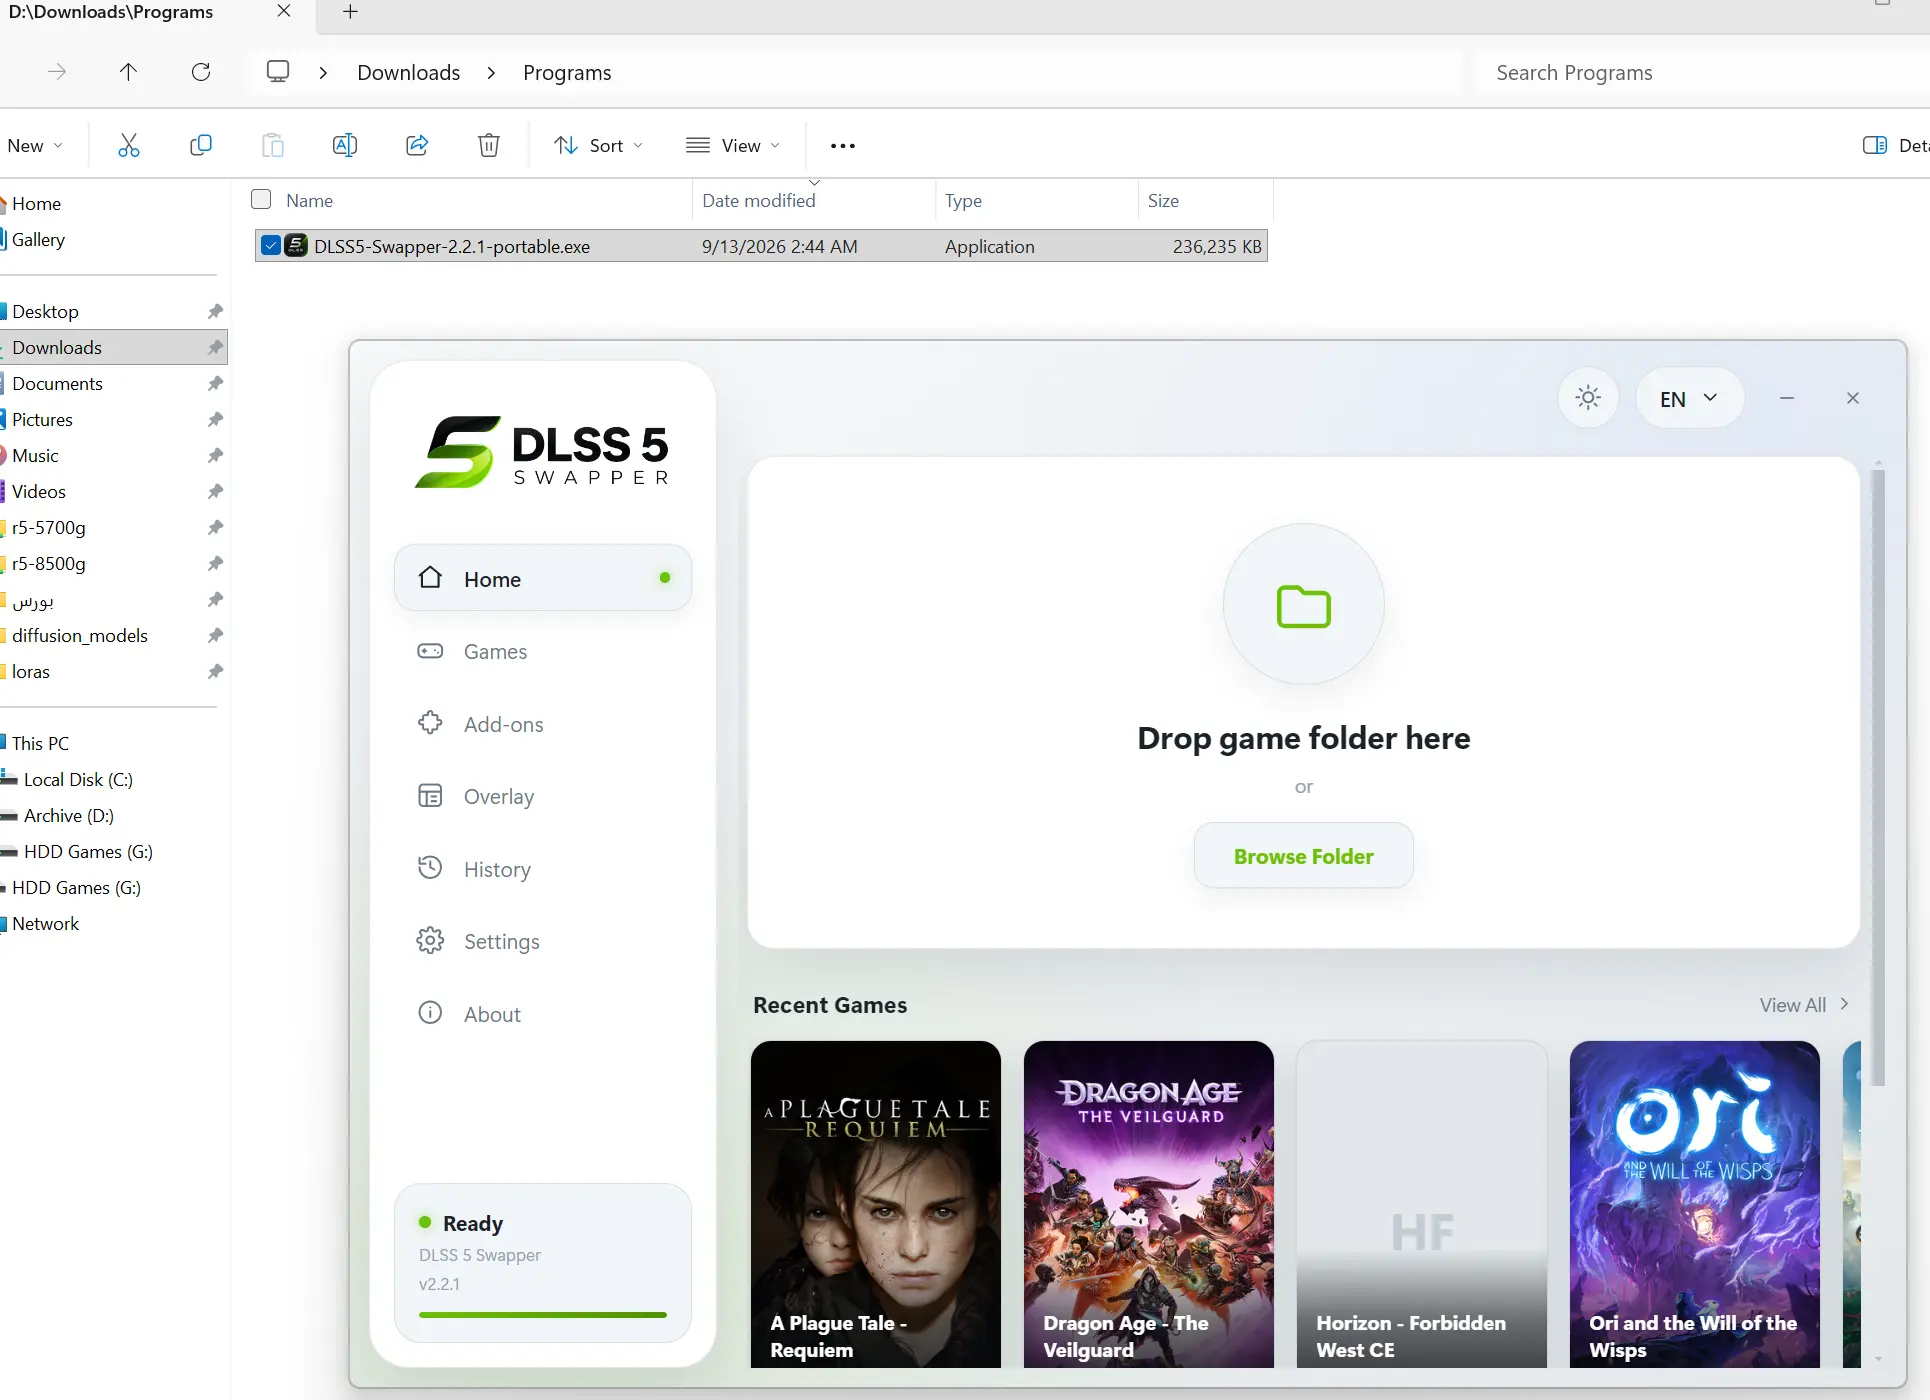Image resolution: width=1930 pixels, height=1400 pixels.
Task: Click the Delete trash icon in Explorer toolbar
Action: pos(489,146)
